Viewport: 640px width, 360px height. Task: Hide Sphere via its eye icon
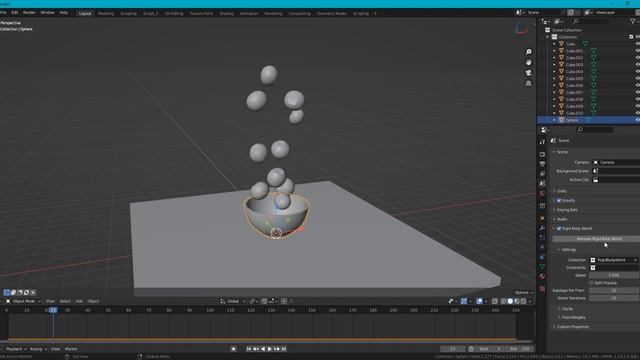pos(637,120)
